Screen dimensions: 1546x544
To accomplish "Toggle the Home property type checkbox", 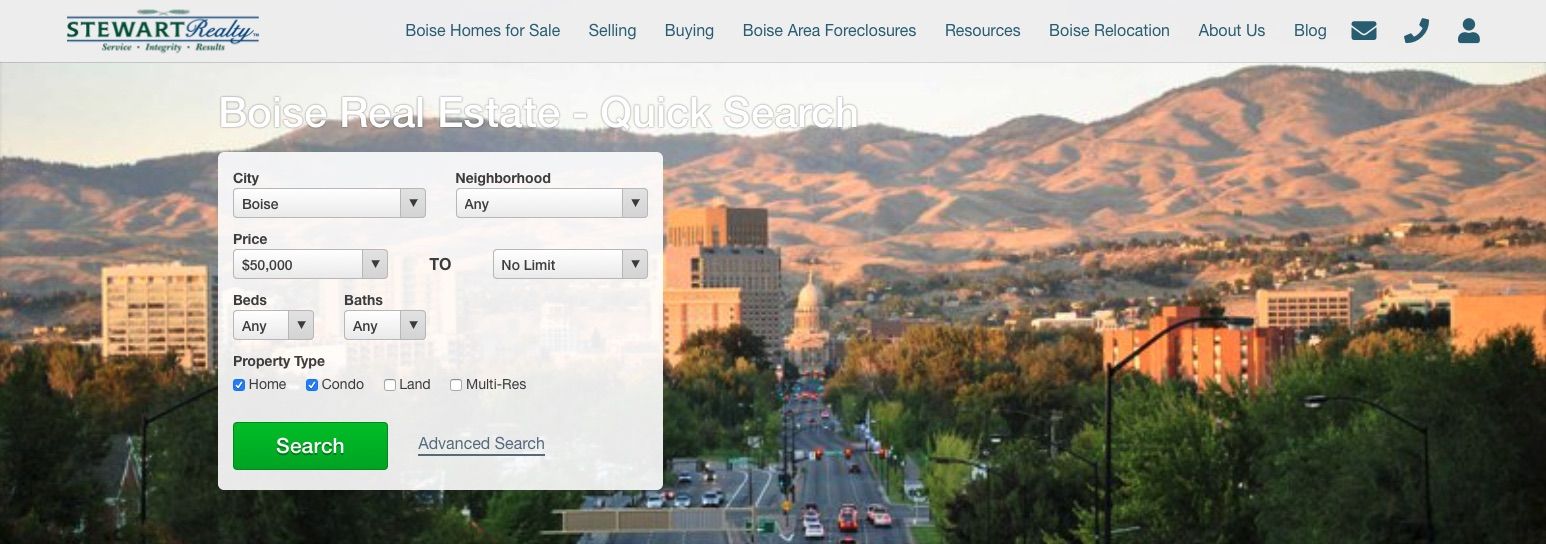I will tap(239, 385).
